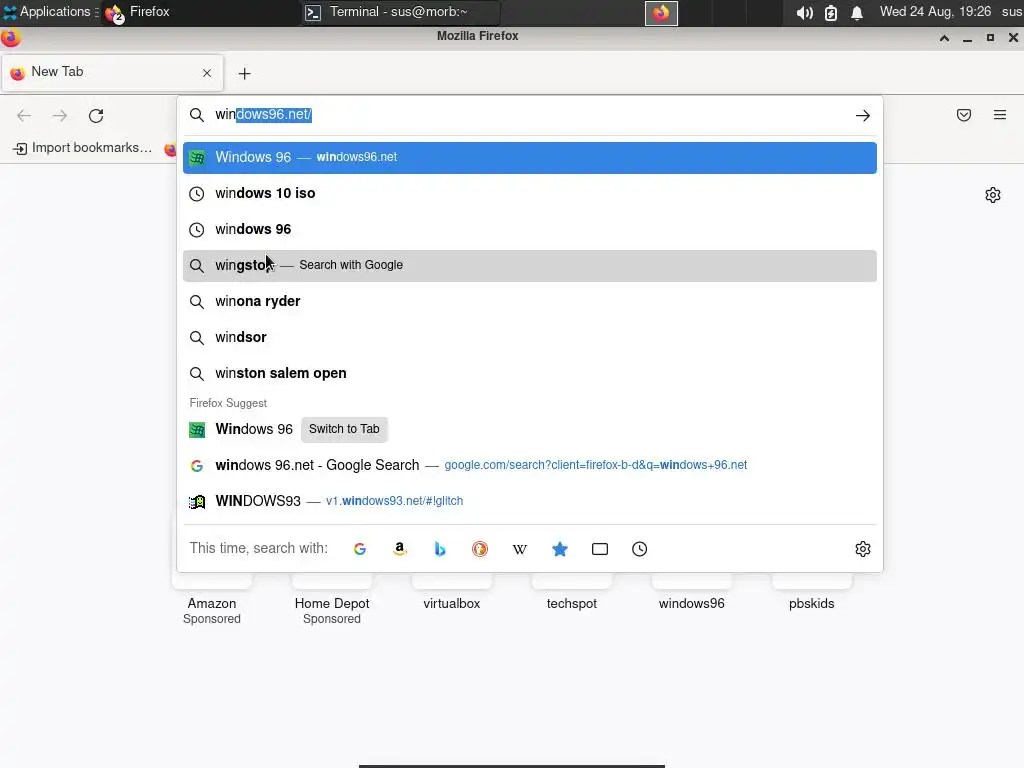Reload the current page
This screenshot has width=1024, height=768.
click(x=96, y=116)
